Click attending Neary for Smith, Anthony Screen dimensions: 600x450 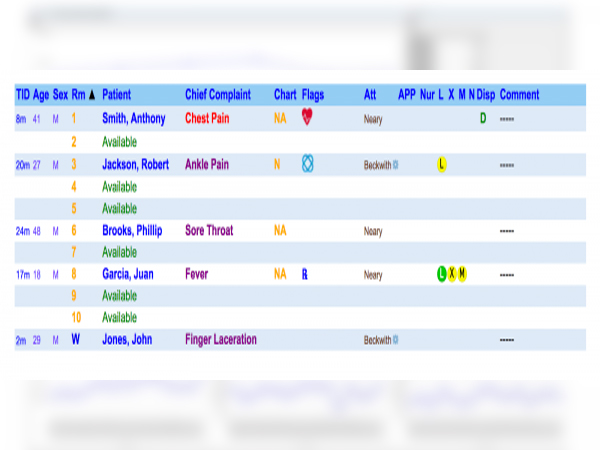point(373,120)
